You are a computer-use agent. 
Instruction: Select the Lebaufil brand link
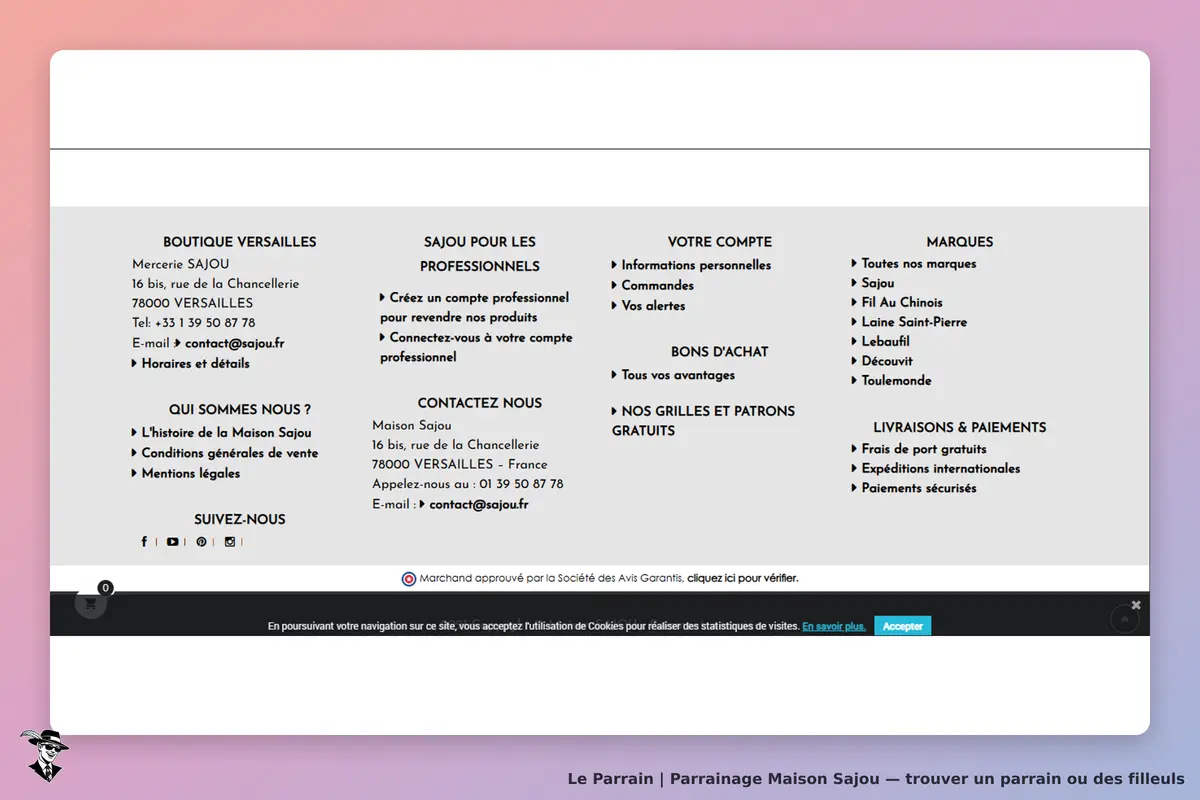coord(886,341)
